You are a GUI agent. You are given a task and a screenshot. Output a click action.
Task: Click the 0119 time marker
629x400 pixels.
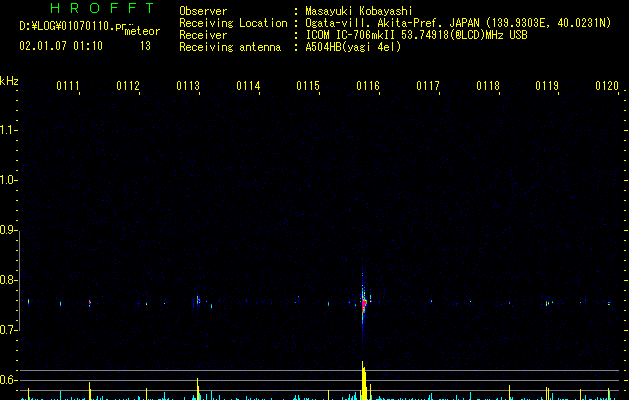click(x=547, y=86)
